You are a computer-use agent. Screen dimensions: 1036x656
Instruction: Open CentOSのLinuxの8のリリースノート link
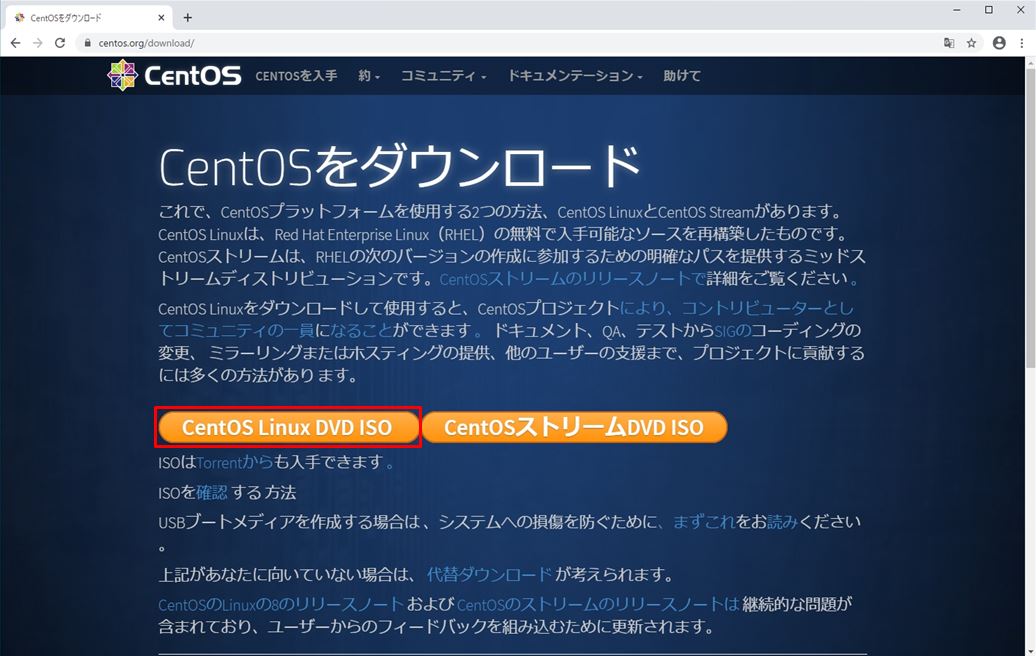(281, 604)
